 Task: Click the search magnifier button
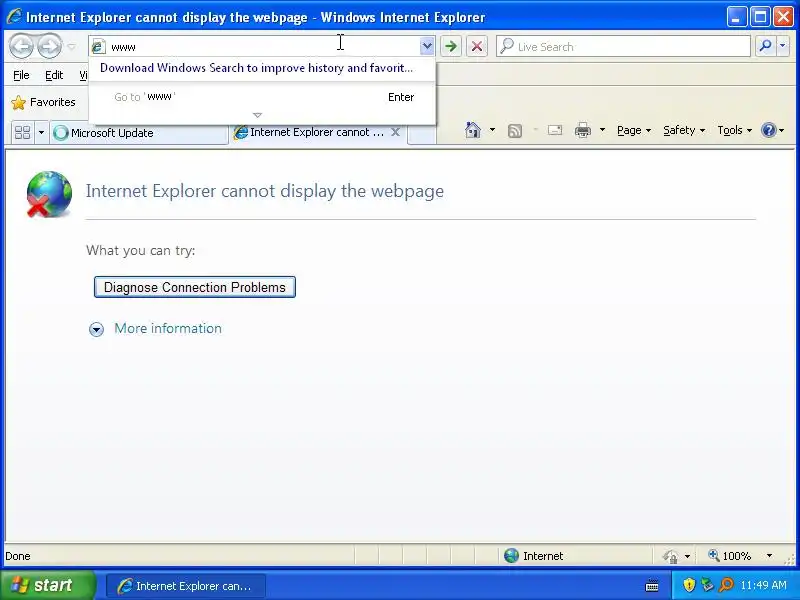click(x=765, y=46)
